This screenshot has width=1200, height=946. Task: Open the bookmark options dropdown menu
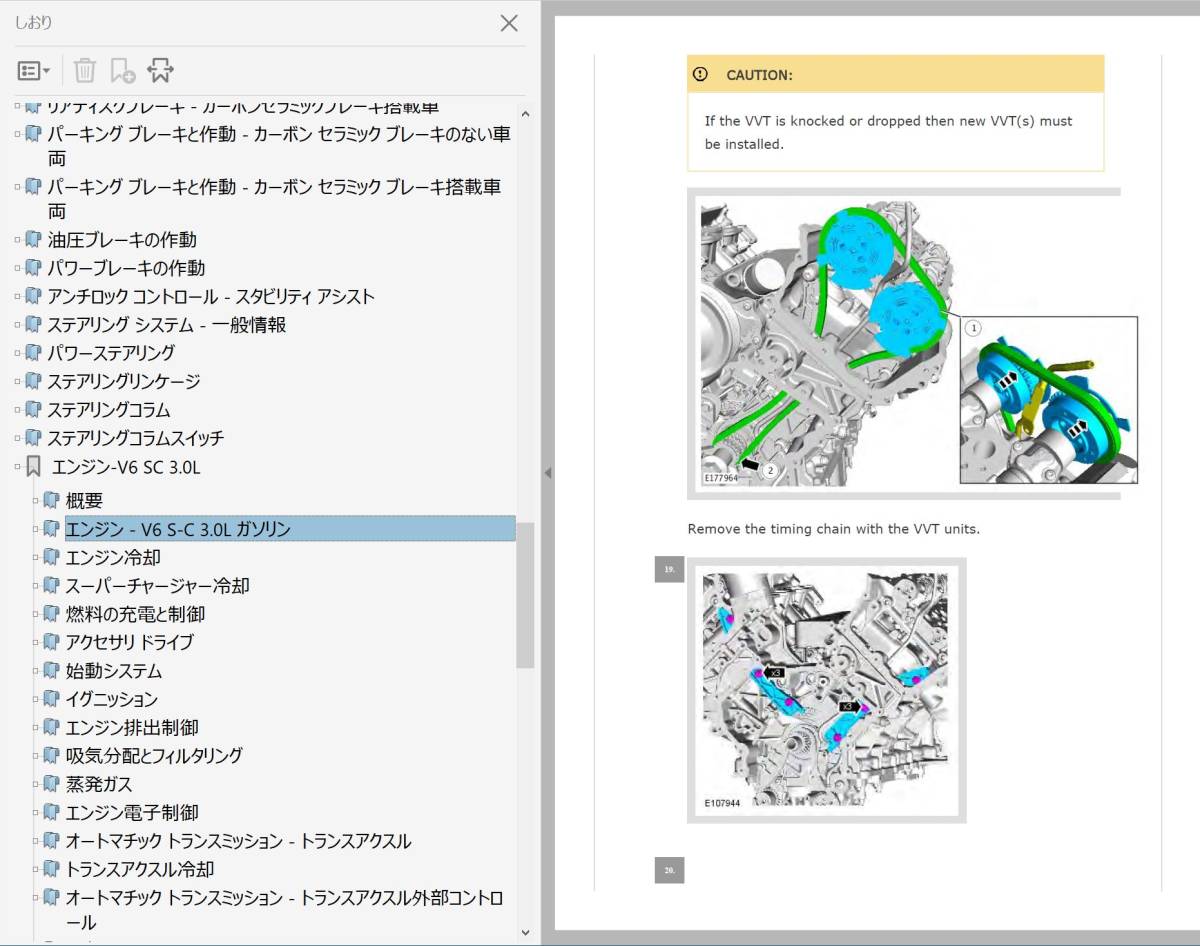33,70
